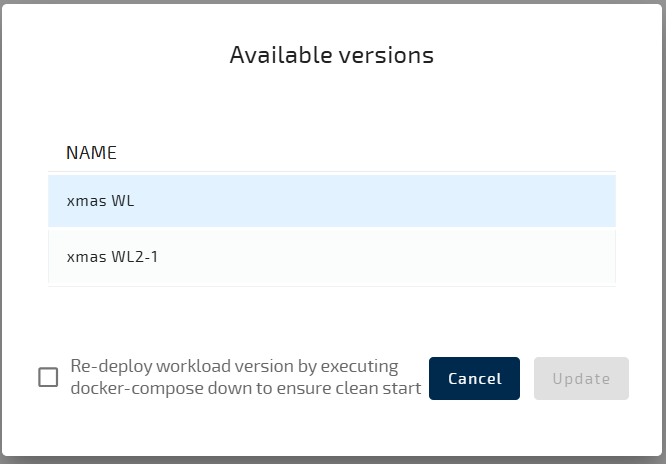Click the Re-deploy workload version label text
The image size is (666, 464).
(234, 367)
